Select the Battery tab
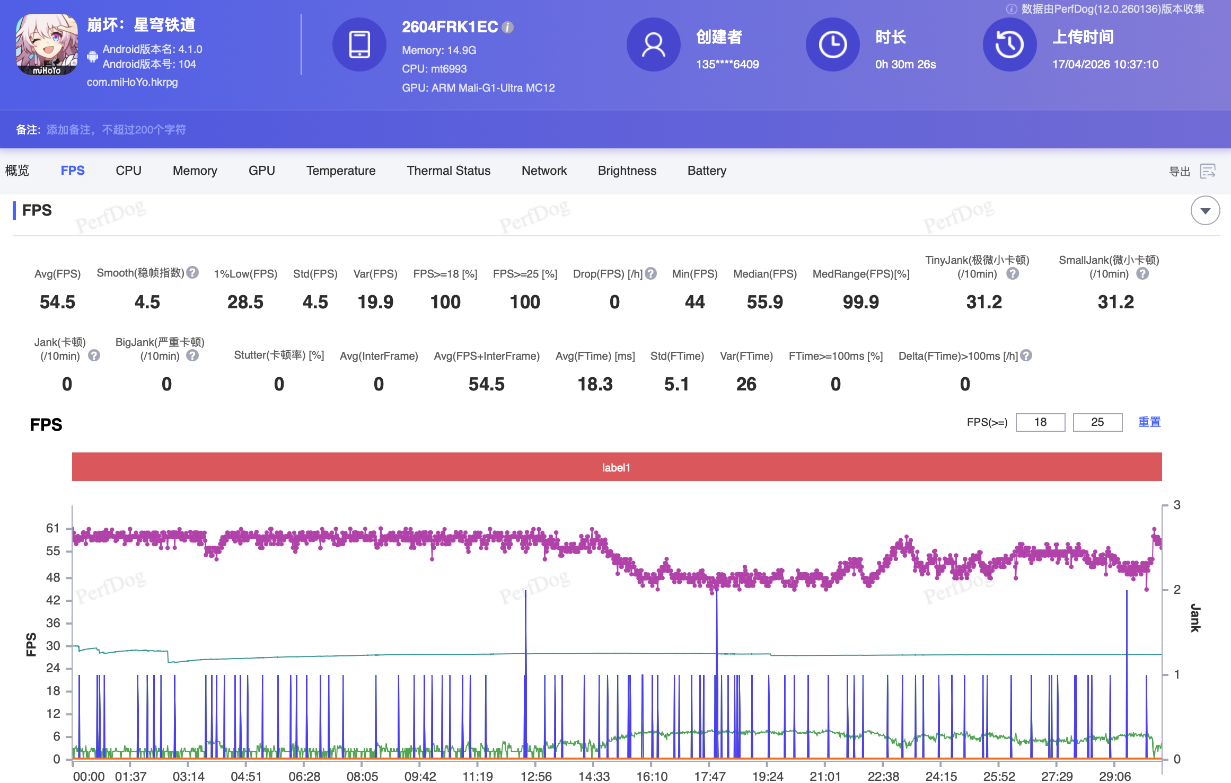Image resolution: width=1231 pixels, height=783 pixels. [x=706, y=171]
